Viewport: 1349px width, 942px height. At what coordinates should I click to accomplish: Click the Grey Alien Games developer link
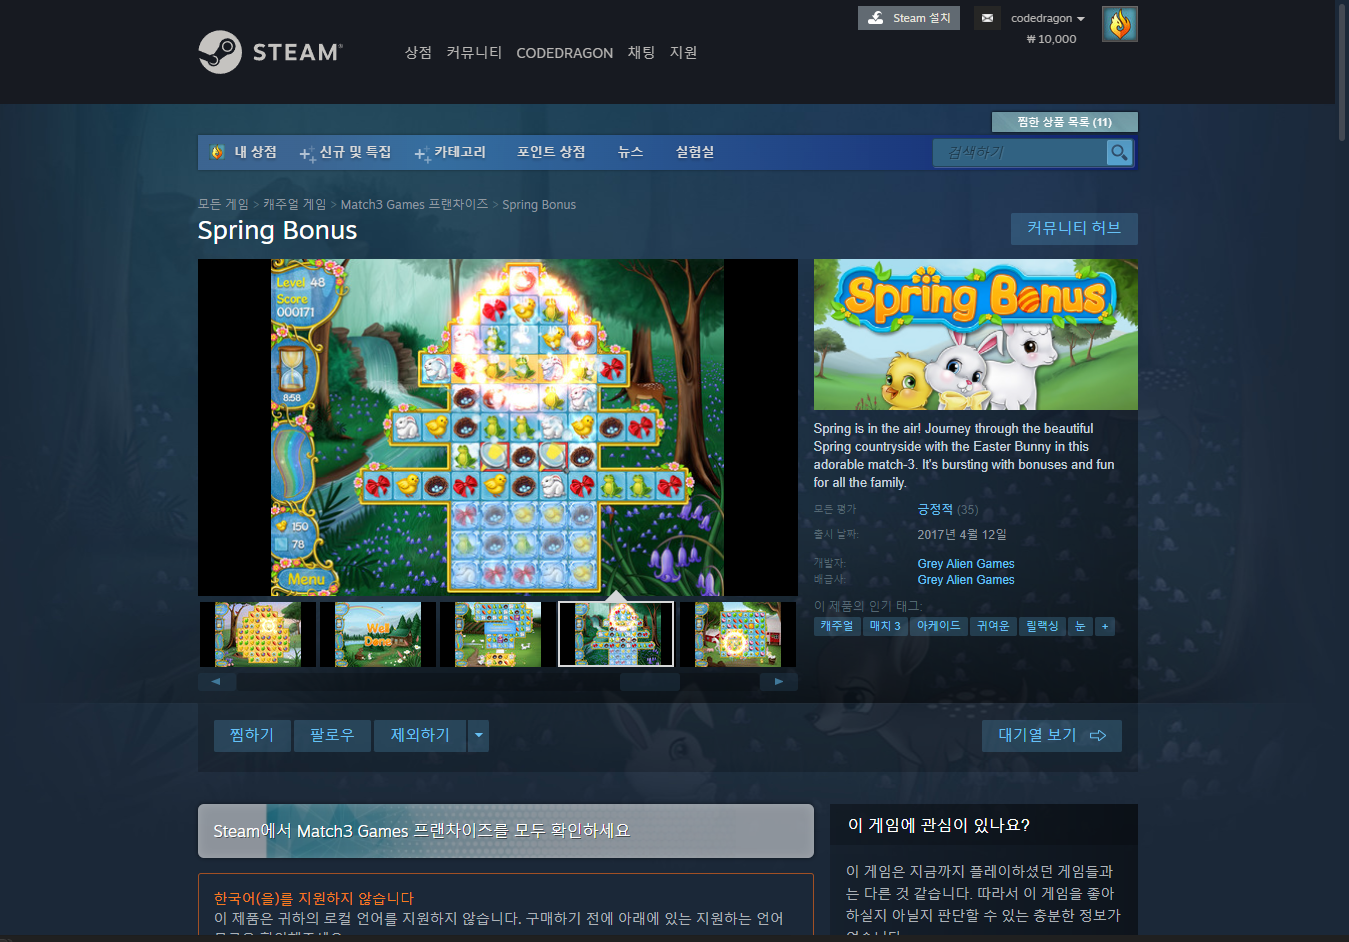coord(966,564)
